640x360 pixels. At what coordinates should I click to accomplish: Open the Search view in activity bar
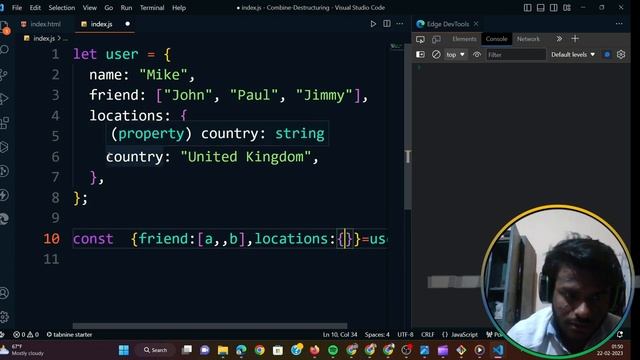4,50
